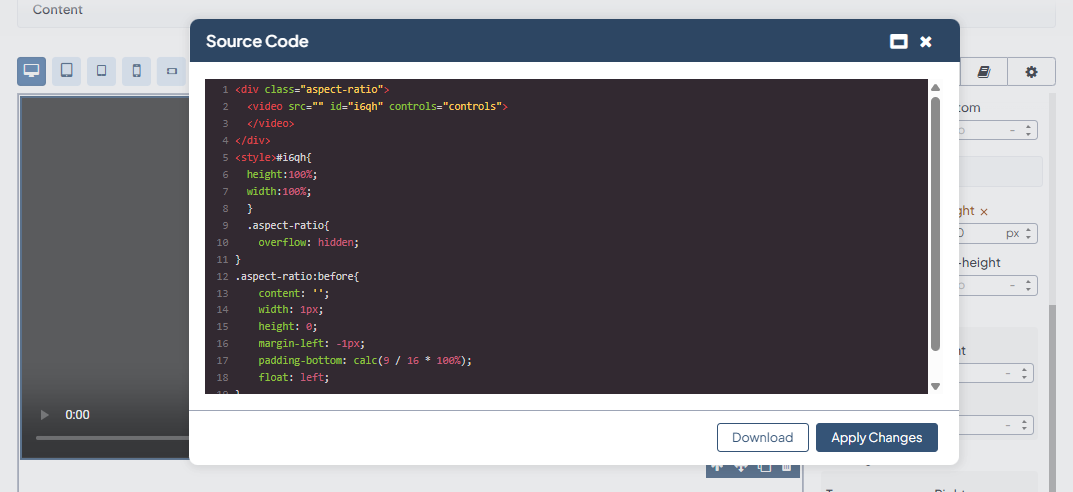Click the padding-bottom calc code line

365,361
